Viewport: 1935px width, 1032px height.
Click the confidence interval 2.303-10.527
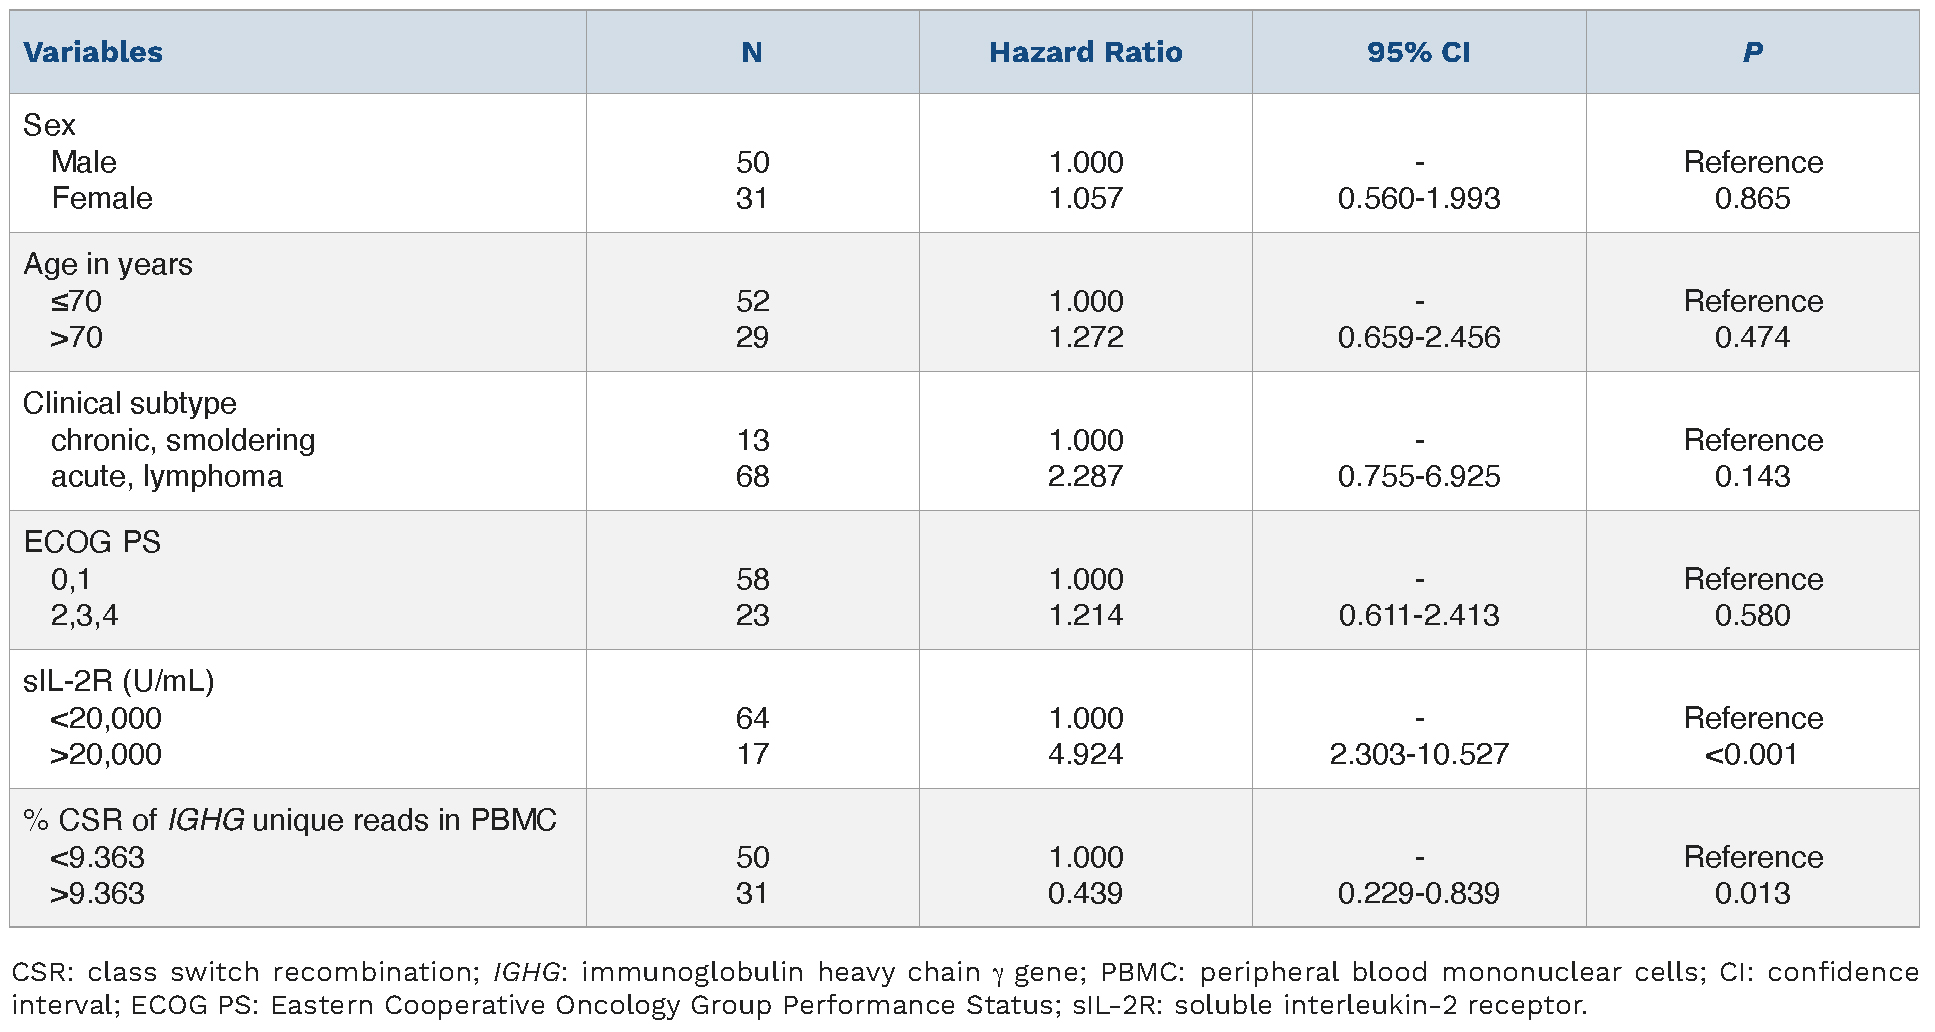click(x=1418, y=754)
